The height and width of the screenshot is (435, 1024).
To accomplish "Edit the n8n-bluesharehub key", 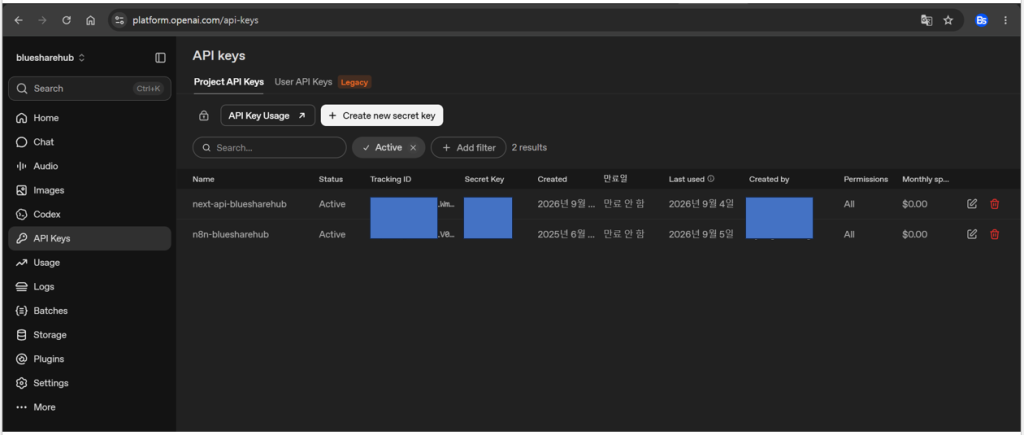I will [x=972, y=234].
